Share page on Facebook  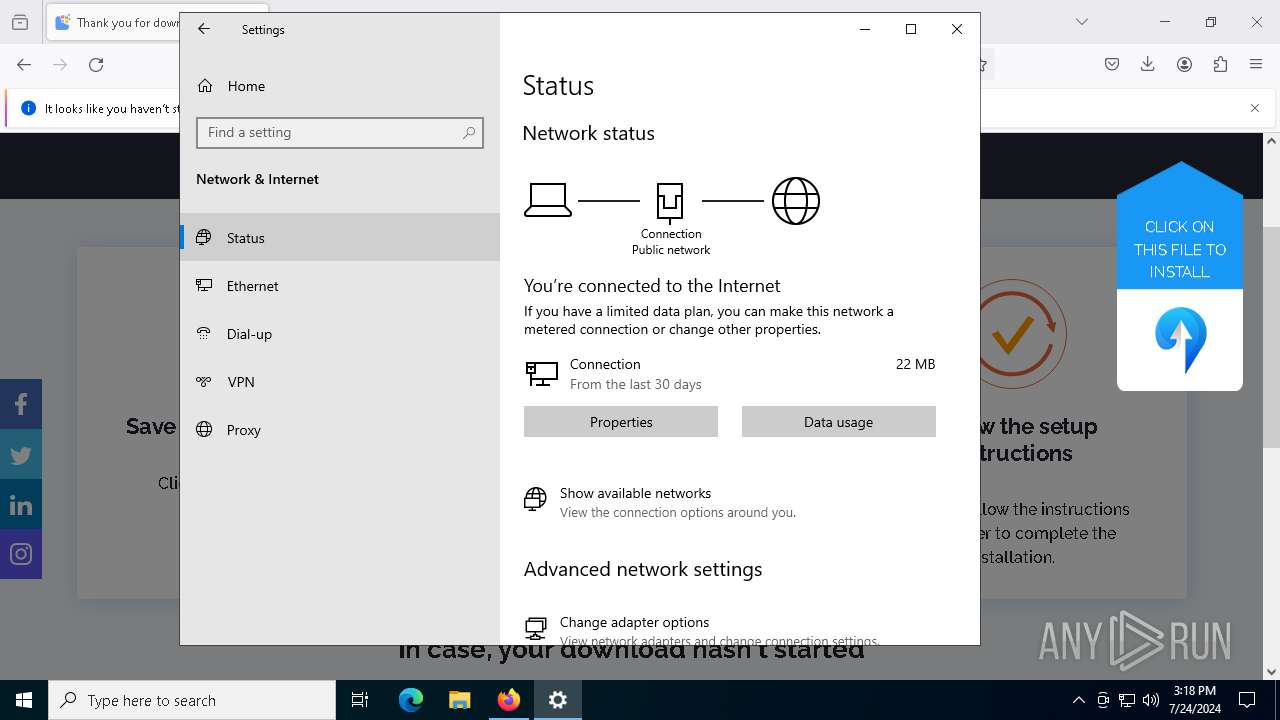21,404
